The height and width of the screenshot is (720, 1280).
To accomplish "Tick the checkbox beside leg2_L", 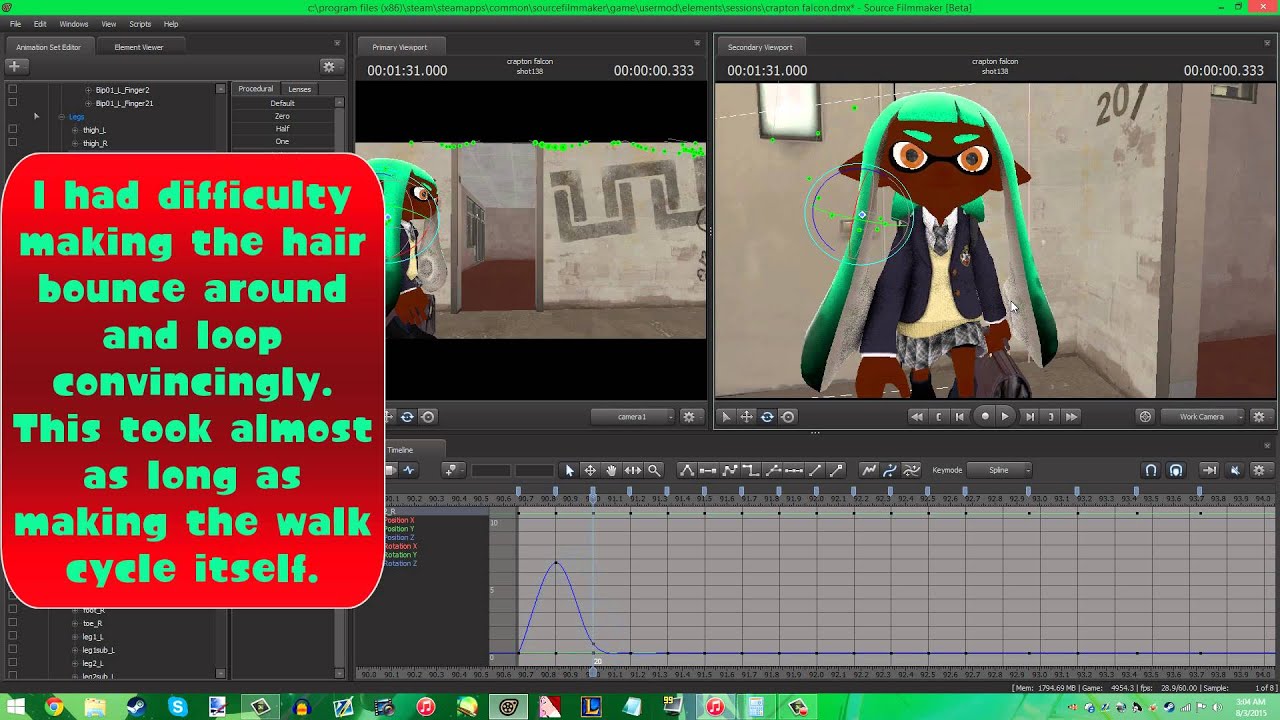I will tap(12, 663).
